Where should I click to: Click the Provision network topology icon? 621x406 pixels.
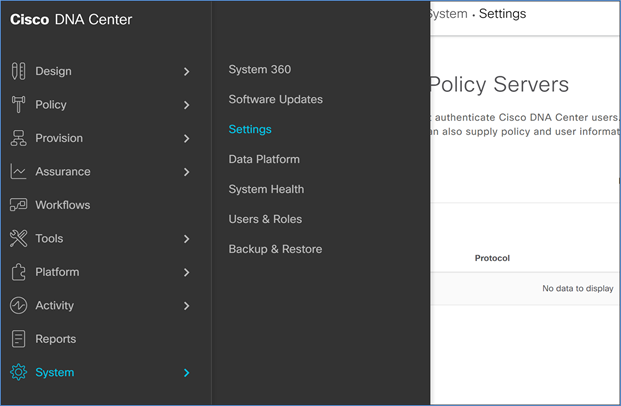click(18, 138)
